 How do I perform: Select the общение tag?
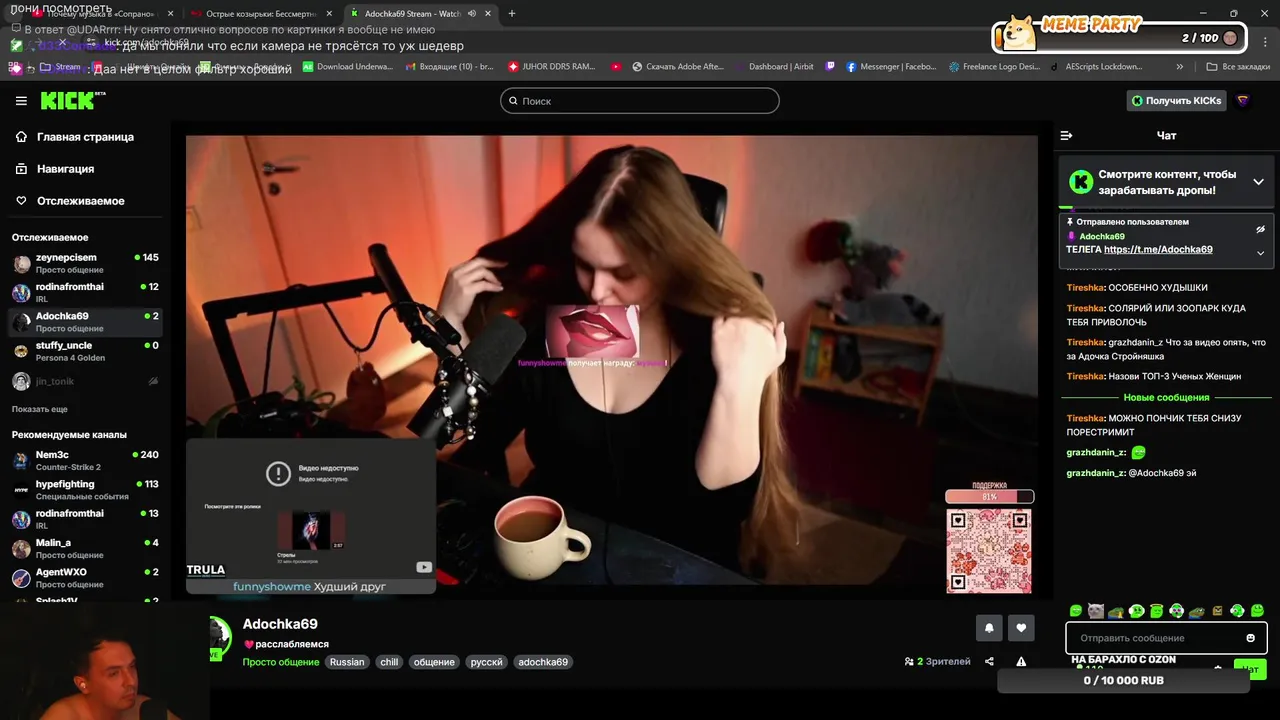pos(434,662)
